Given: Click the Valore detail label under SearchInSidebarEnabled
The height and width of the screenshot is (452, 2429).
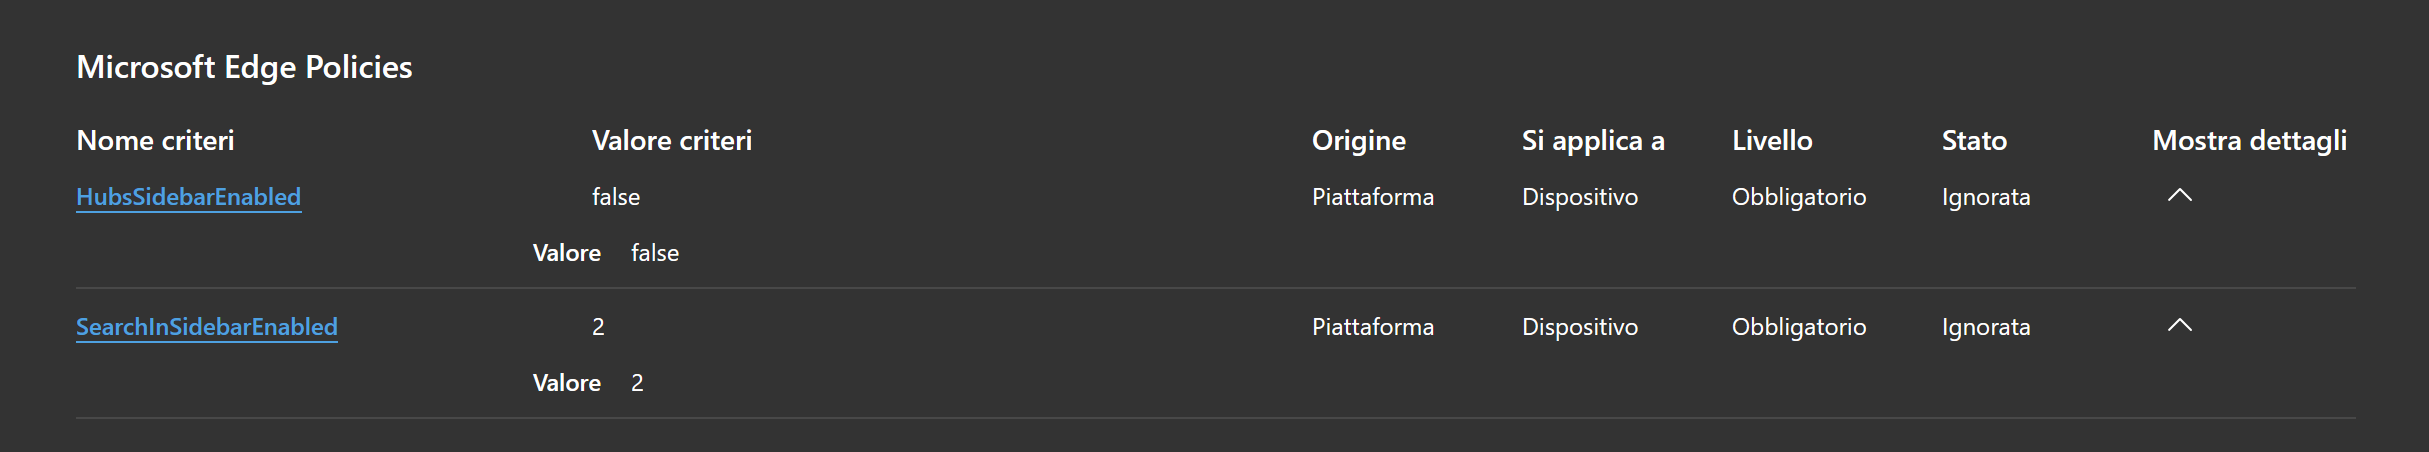Looking at the screenshot, I should [x=566, y=383].
